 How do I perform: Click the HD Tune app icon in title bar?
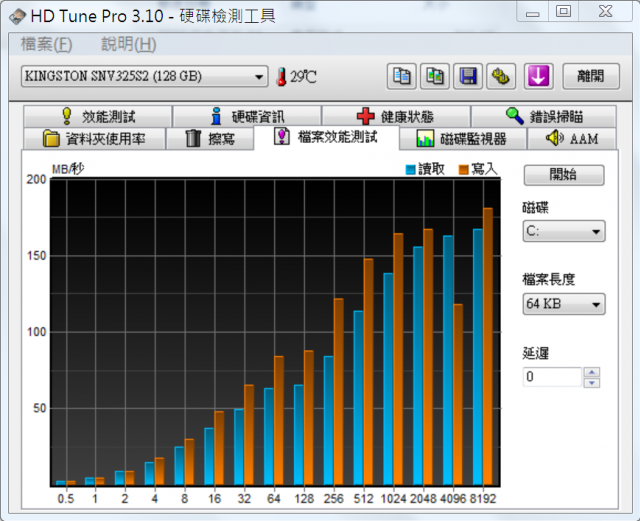pos(18,17)
